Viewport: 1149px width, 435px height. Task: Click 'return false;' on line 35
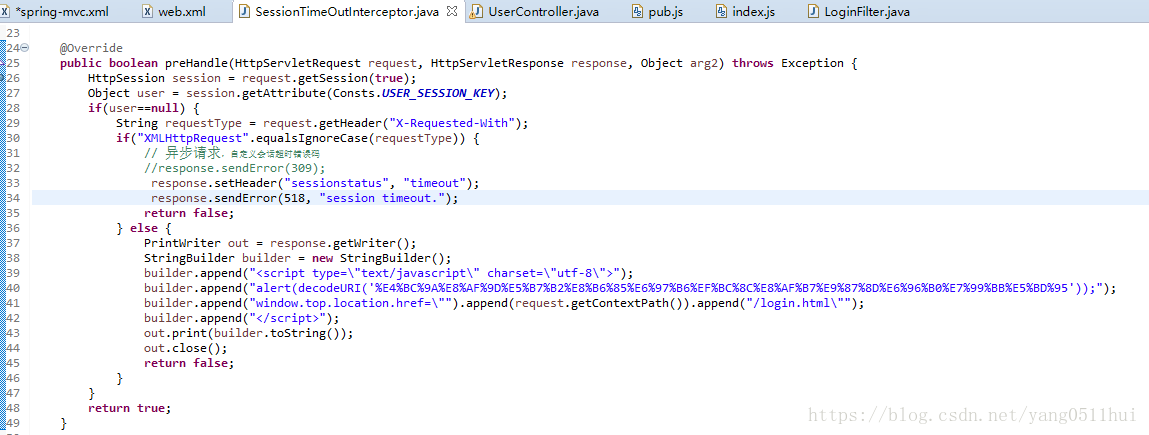(x=188, y=213)
